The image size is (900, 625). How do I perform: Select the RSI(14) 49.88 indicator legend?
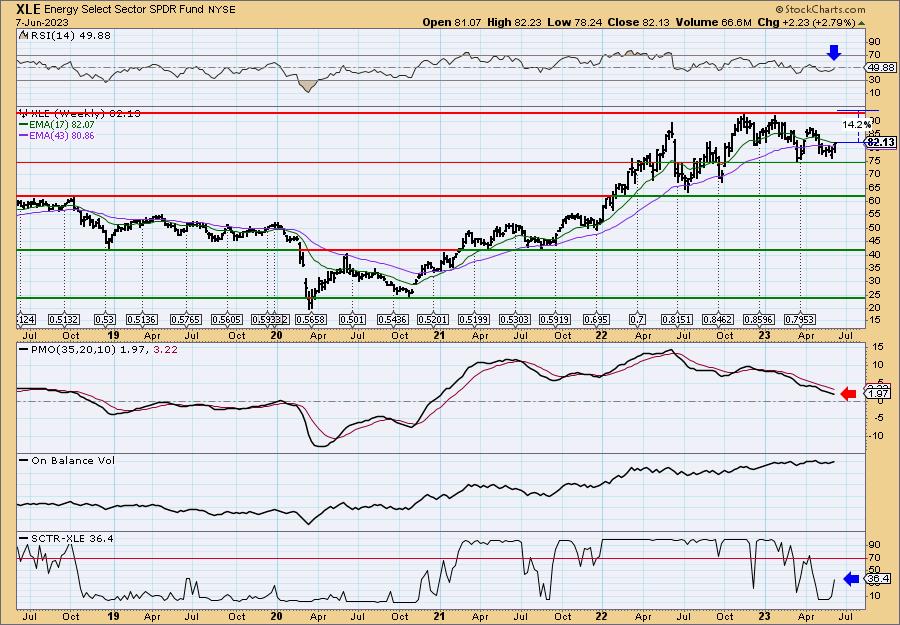[x=65, y=36]
